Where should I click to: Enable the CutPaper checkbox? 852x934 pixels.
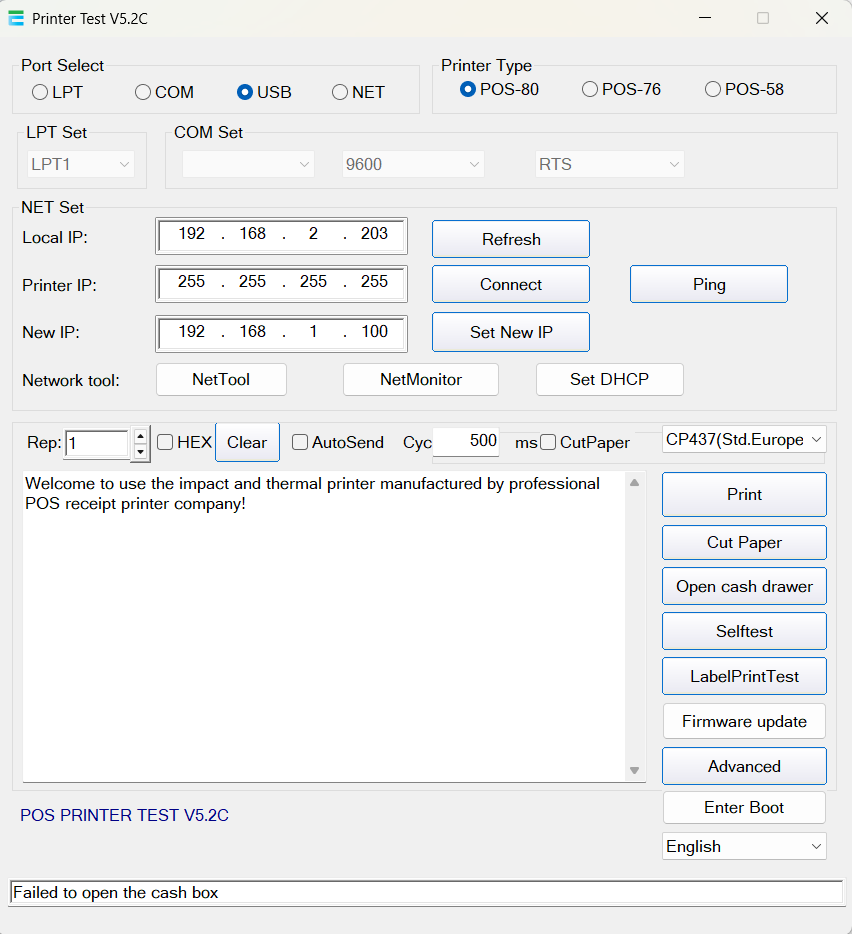(548, 442)
